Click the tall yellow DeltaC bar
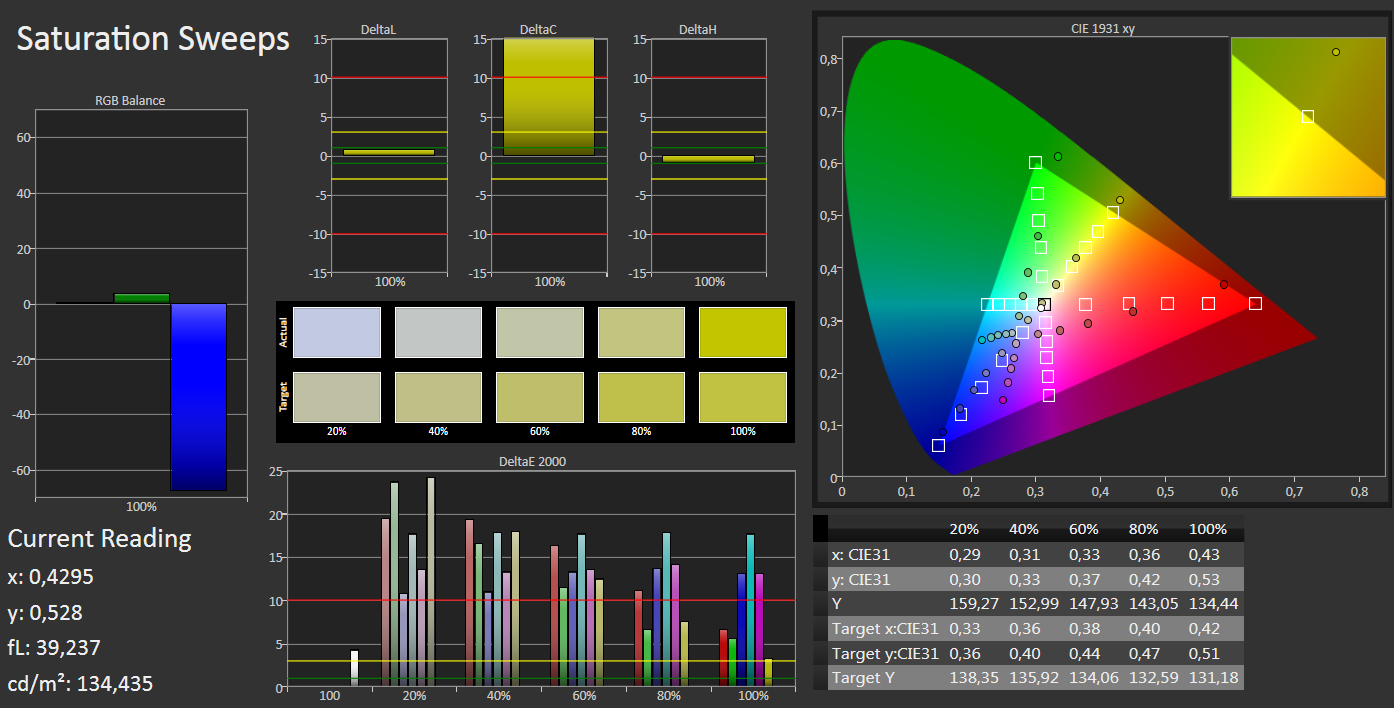The image size is (1394, 708). [x=549, y=97]
